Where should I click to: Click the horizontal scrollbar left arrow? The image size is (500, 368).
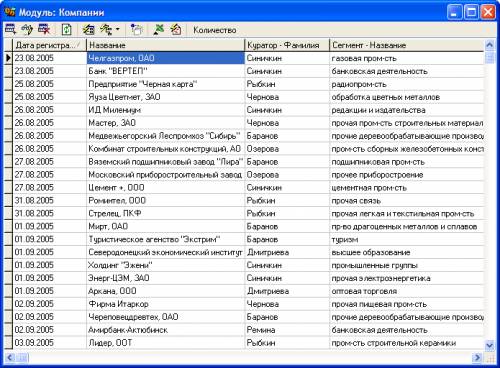tap(10, 358)
